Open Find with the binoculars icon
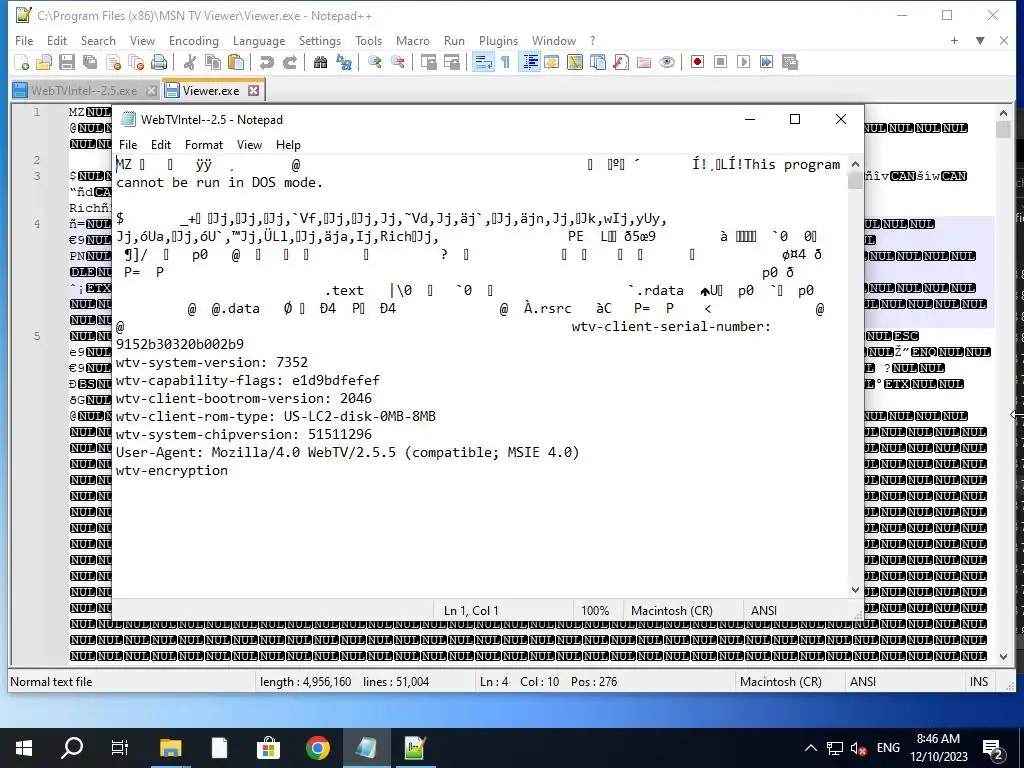The image size is (1024, 768). pos(320,62)
